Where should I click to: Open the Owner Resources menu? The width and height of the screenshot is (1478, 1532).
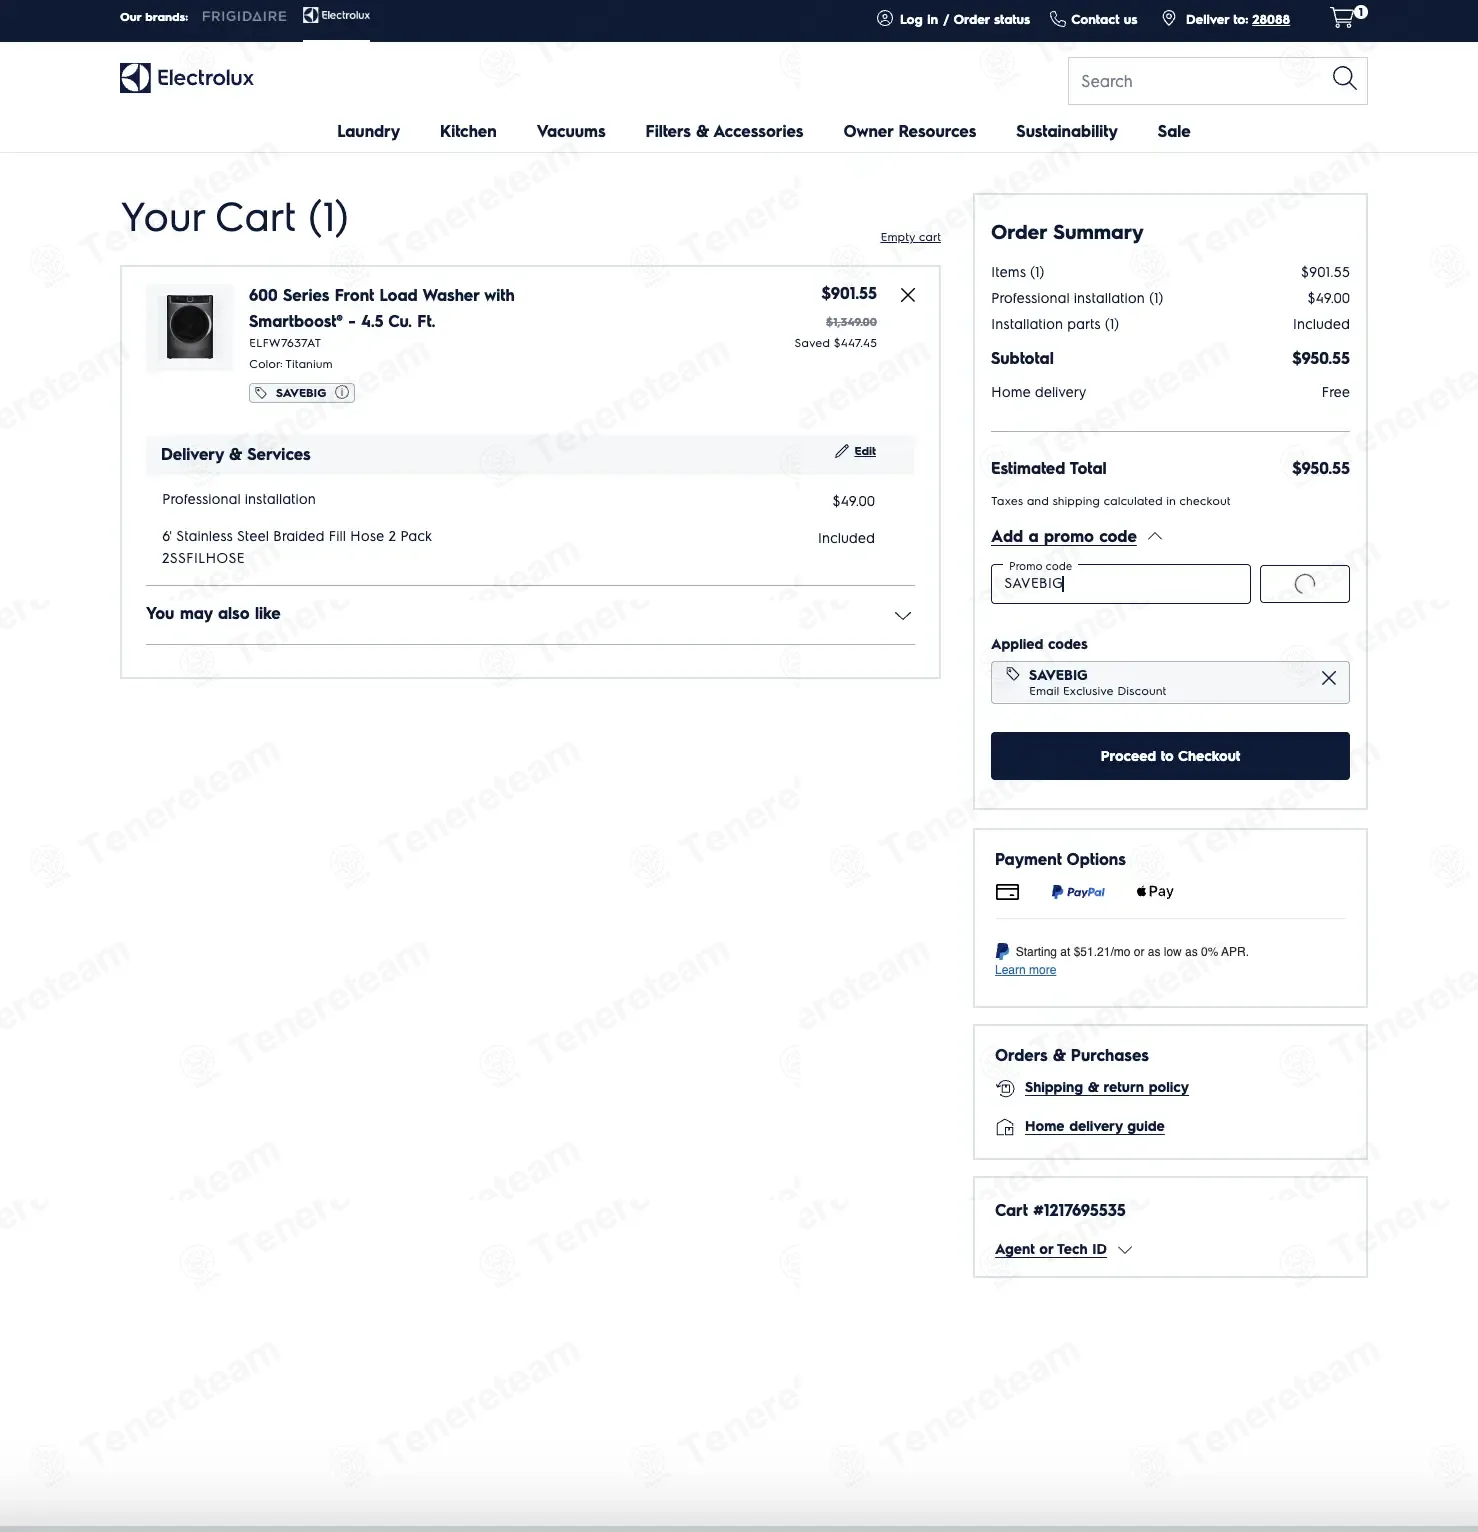click(909, 132)
